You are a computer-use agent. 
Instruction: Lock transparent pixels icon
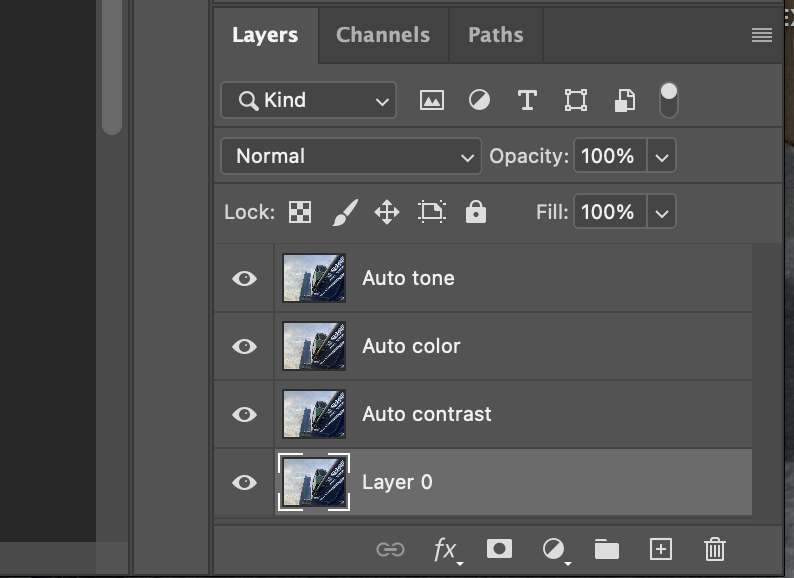click(x=300, y=212)
